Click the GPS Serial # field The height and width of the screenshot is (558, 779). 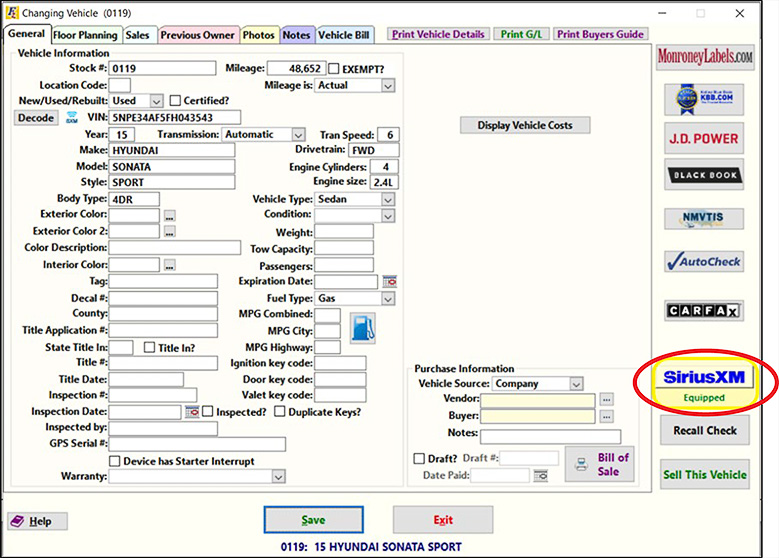[197, 444]
